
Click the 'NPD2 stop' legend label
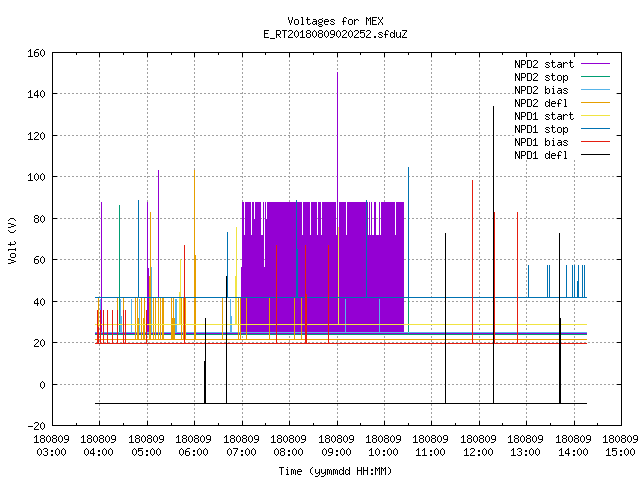pyautogui.click(x=541, y=77)
